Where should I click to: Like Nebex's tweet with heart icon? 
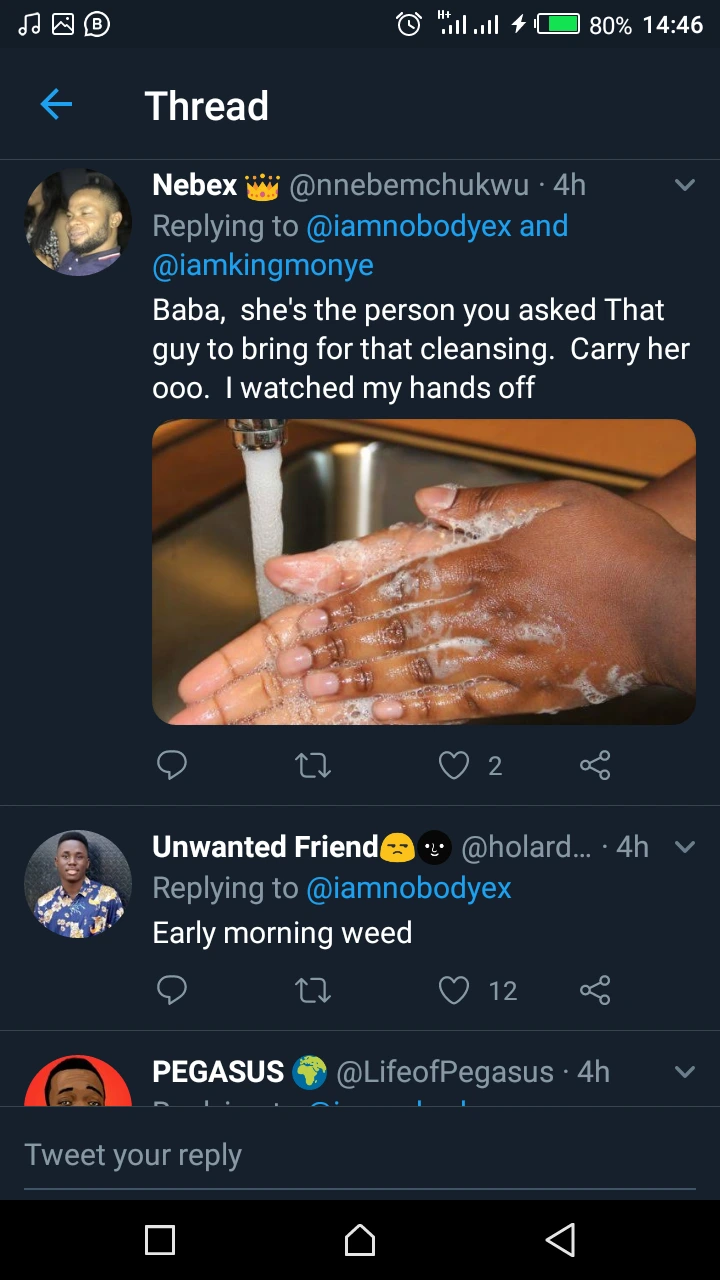click(454, 766)
